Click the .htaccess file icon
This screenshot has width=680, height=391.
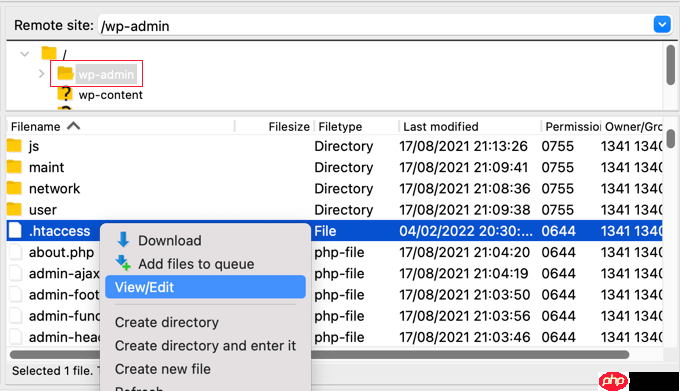(x=15, y=231)
